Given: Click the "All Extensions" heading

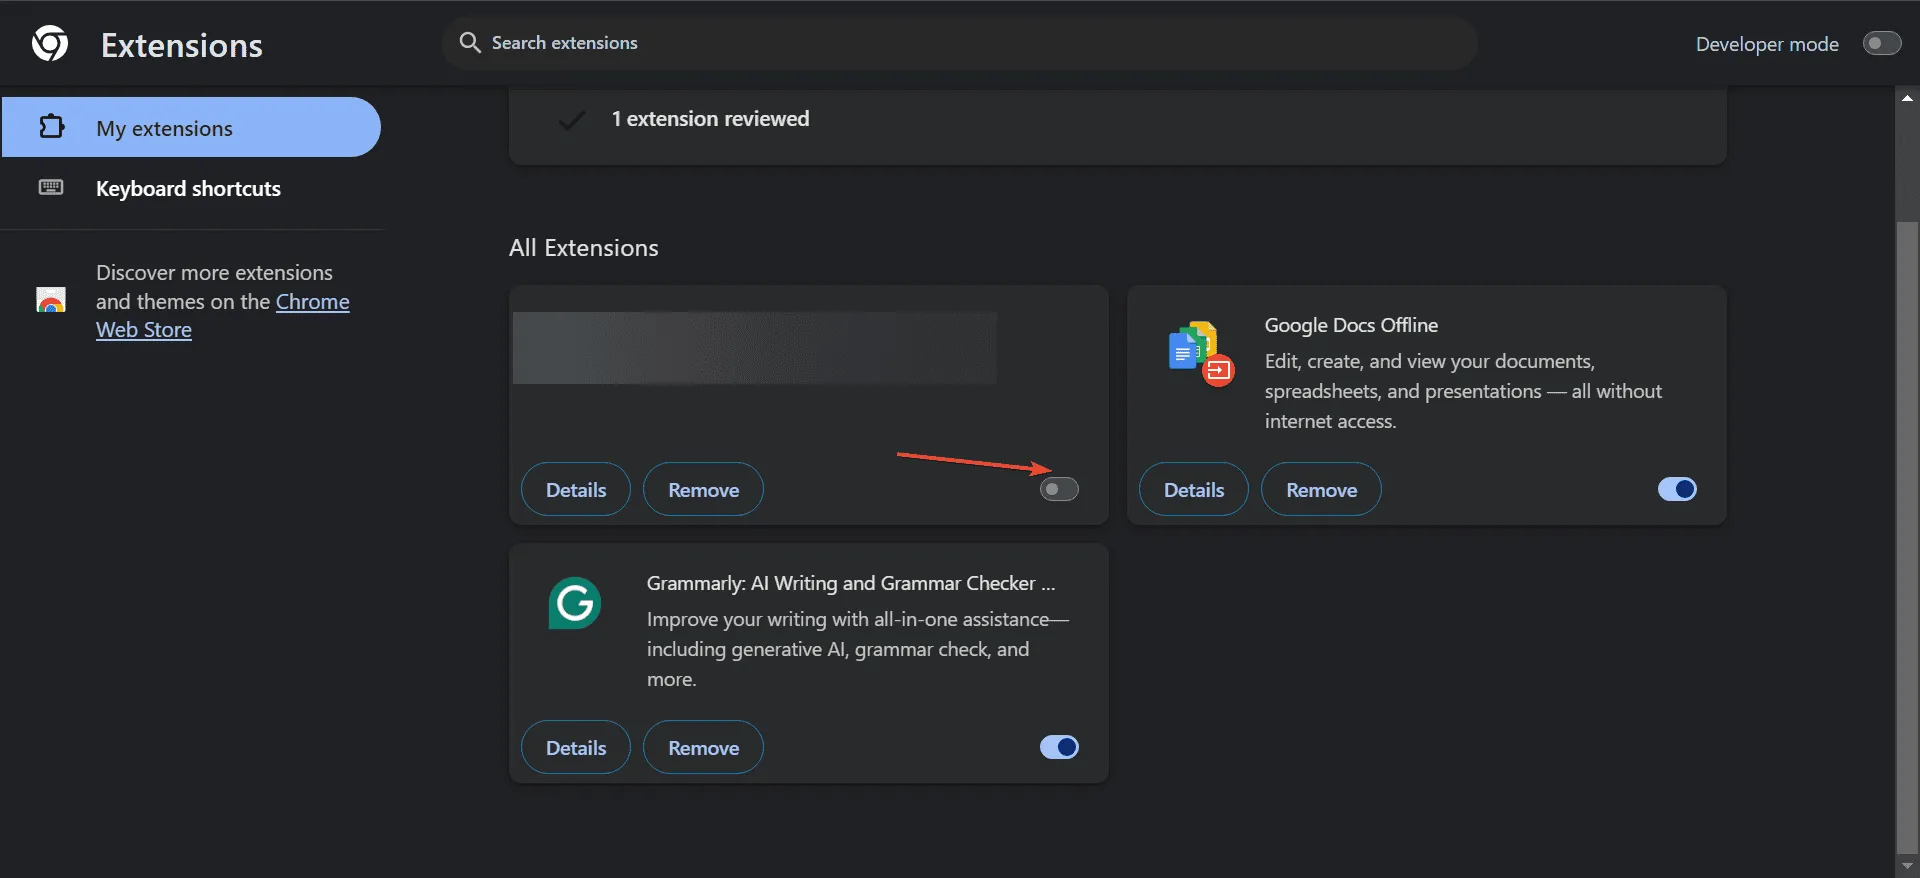Looking at the screenshot, I should click(x=584, y=248).
